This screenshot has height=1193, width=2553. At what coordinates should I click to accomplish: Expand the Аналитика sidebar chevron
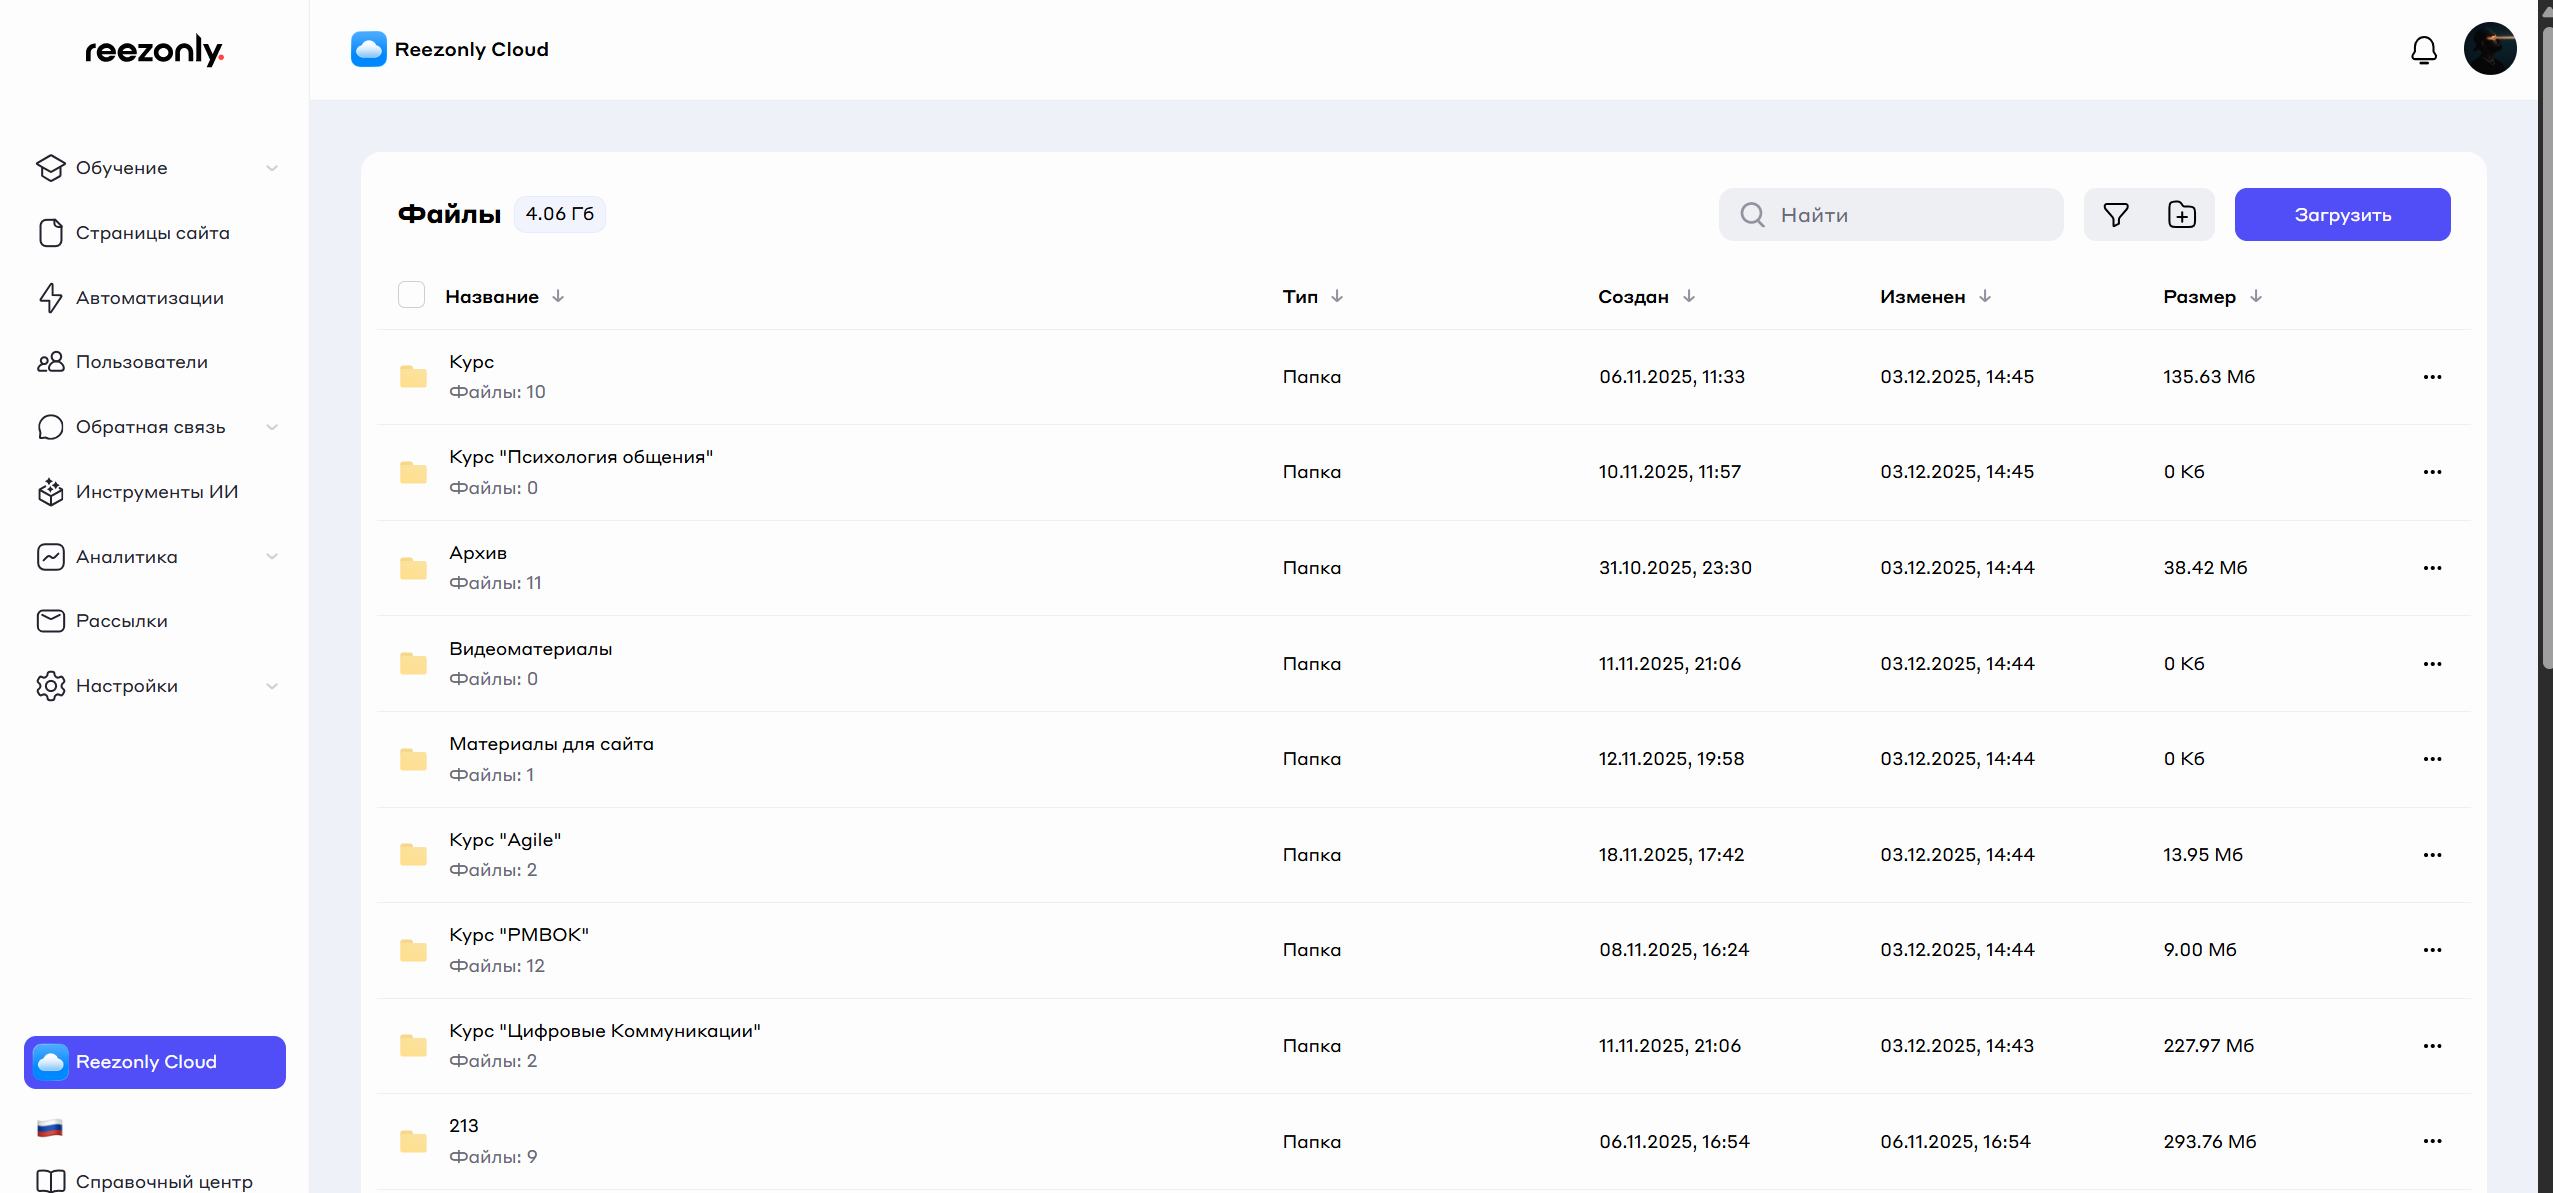point(272,557)
